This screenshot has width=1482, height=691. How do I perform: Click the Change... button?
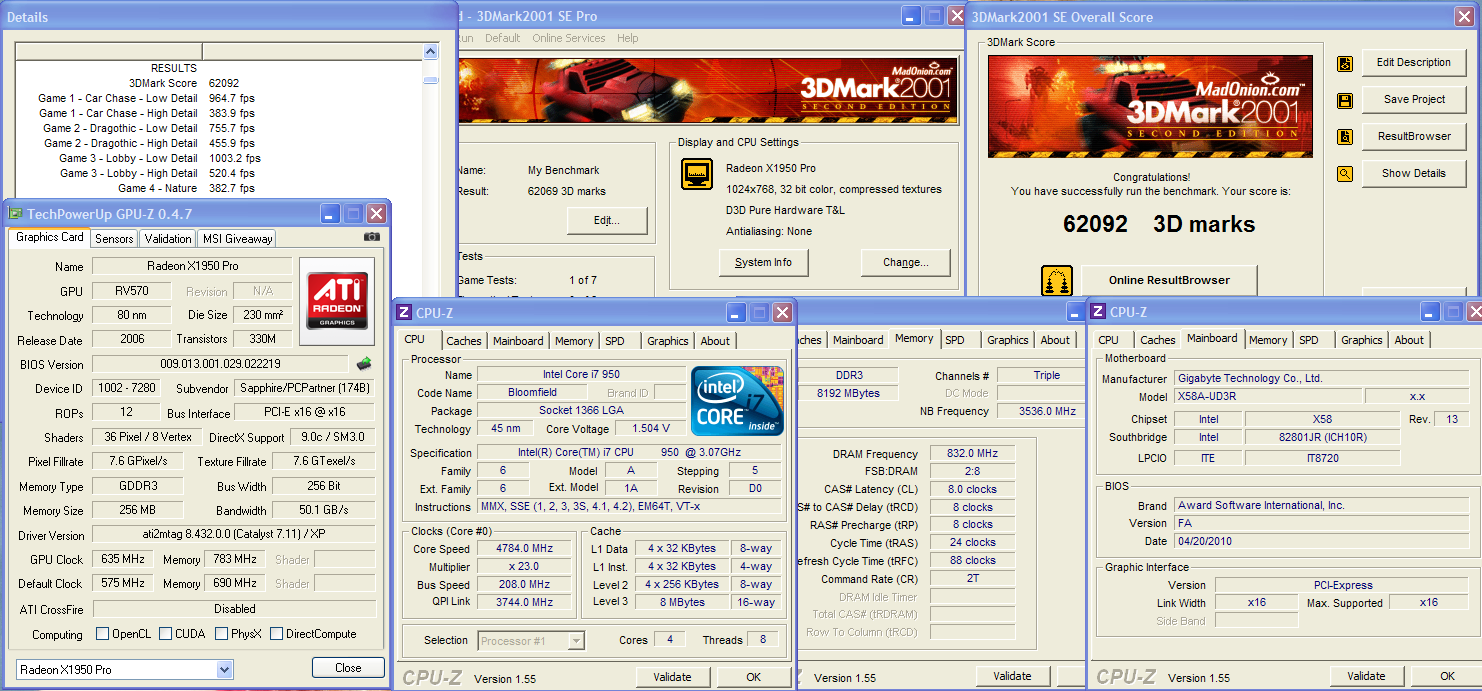pyautogui.click(x=905, y=262)
